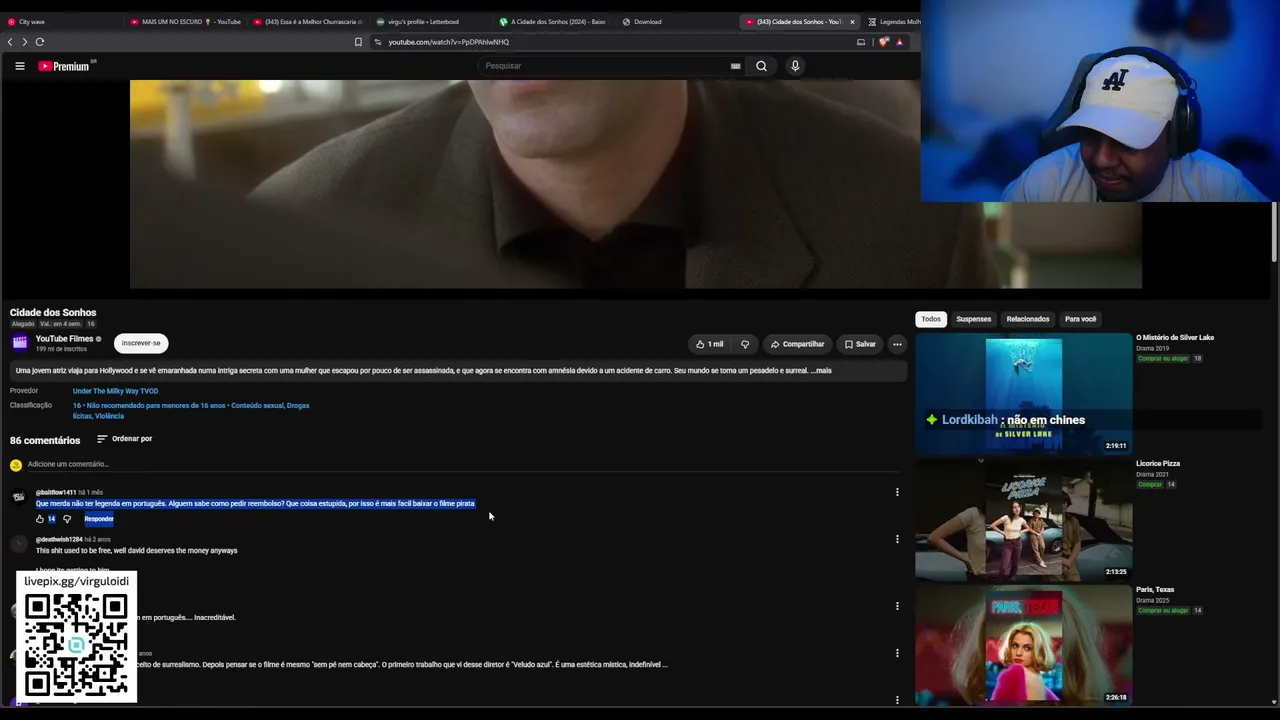The width and height of the screenshot is (1280, 720).
Task: Save the video with the Salvar button
Action: pyautogui.click(x=860, y=344)
